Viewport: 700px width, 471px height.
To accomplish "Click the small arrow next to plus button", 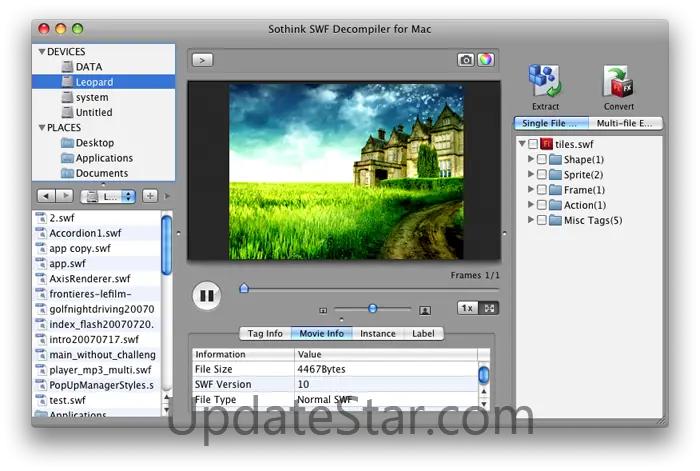I will pyautogui.click(x=167, y=196).
